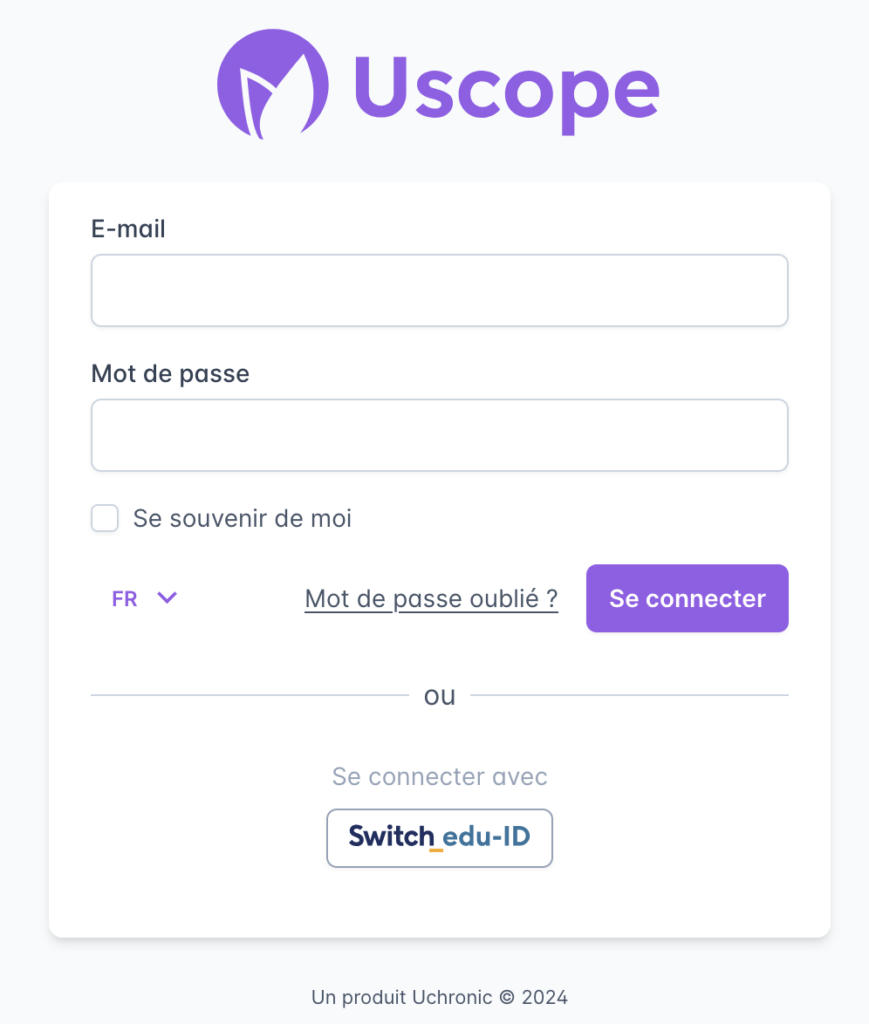Click the Se connecter avec caption
Image resolution: width=869 pixels, height=1024 pixels.
(439, 777)
